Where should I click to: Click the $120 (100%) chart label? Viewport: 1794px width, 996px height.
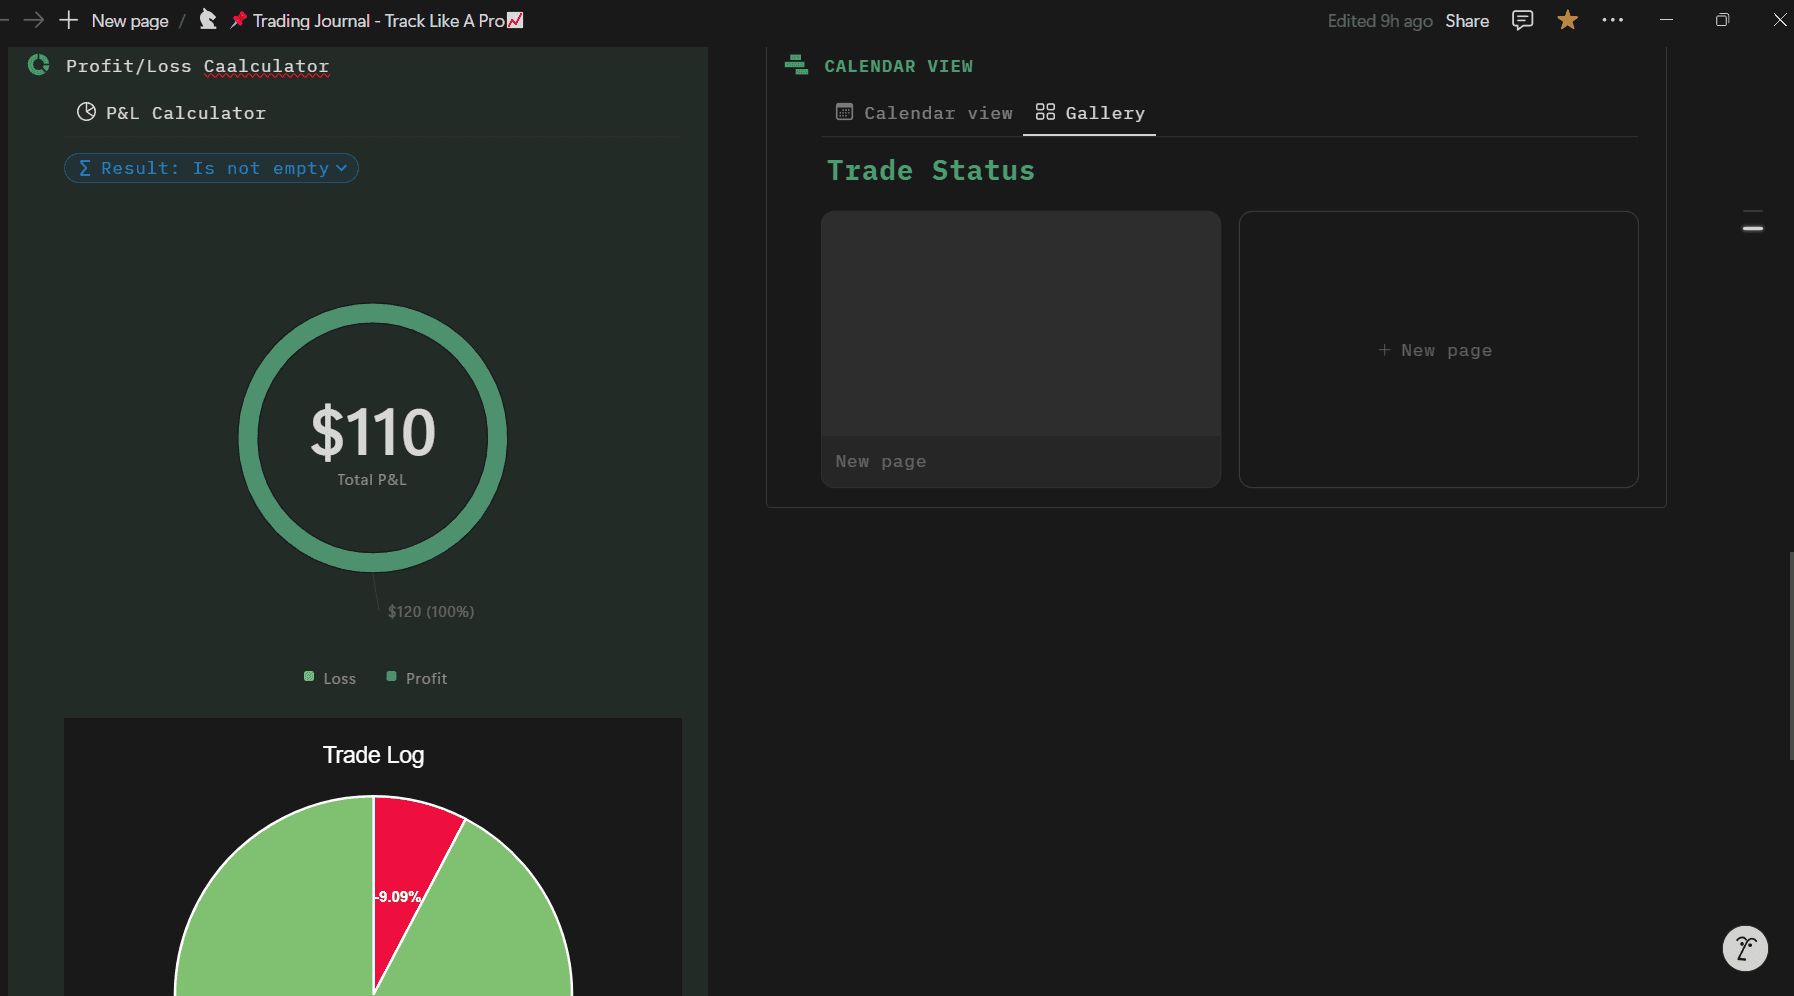431,611
